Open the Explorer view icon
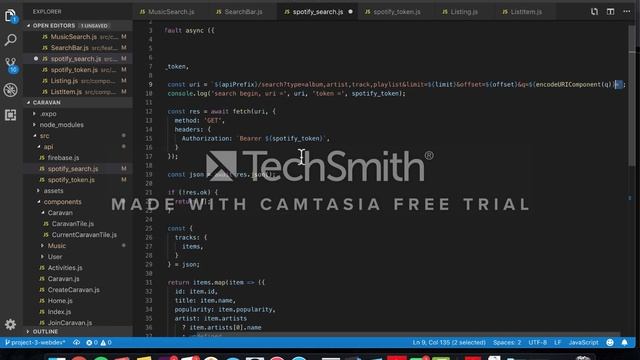 [10, 16]
